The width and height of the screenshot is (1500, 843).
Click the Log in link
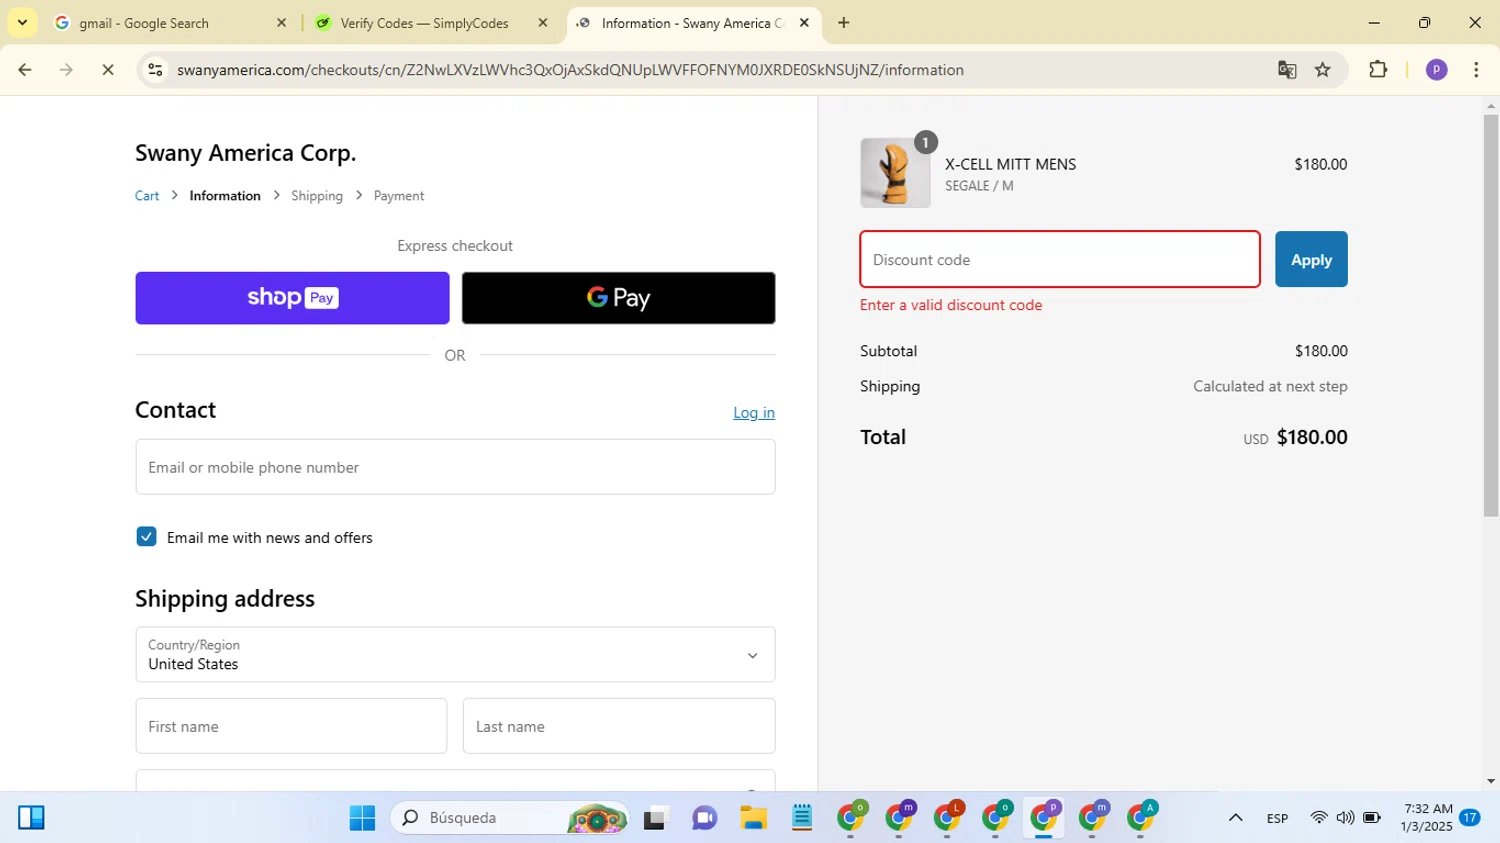754,412
